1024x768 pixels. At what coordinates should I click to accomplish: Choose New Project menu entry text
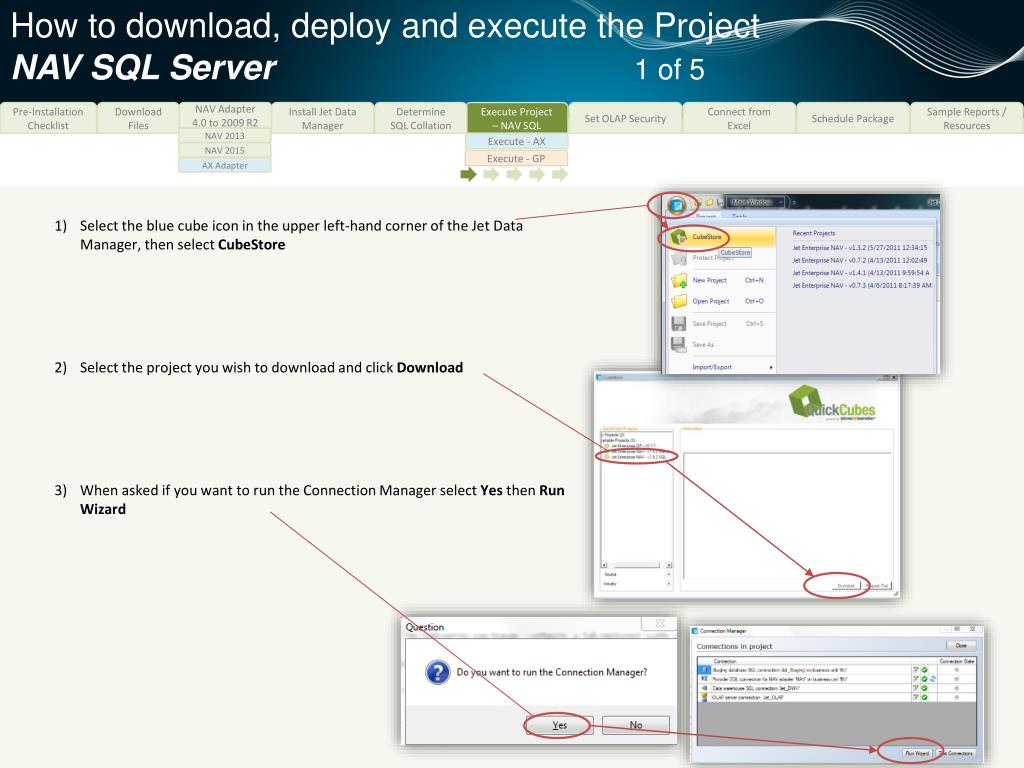point(710,280)
